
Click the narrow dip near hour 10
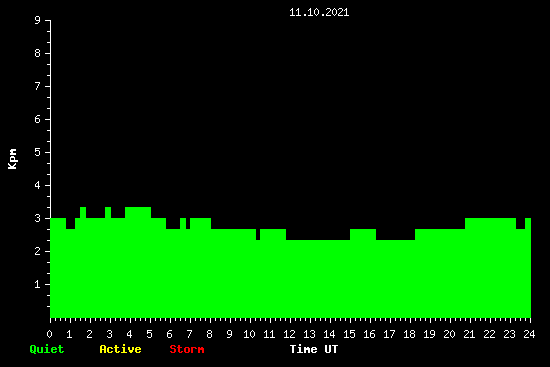(x=258, y=234)
